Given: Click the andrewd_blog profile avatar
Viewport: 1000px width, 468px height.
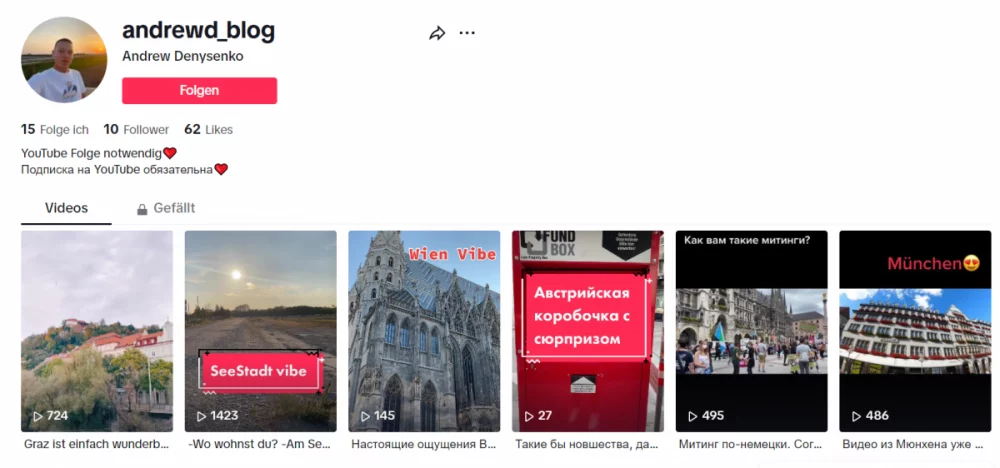Looking at the screenshot, I should 64,59.
